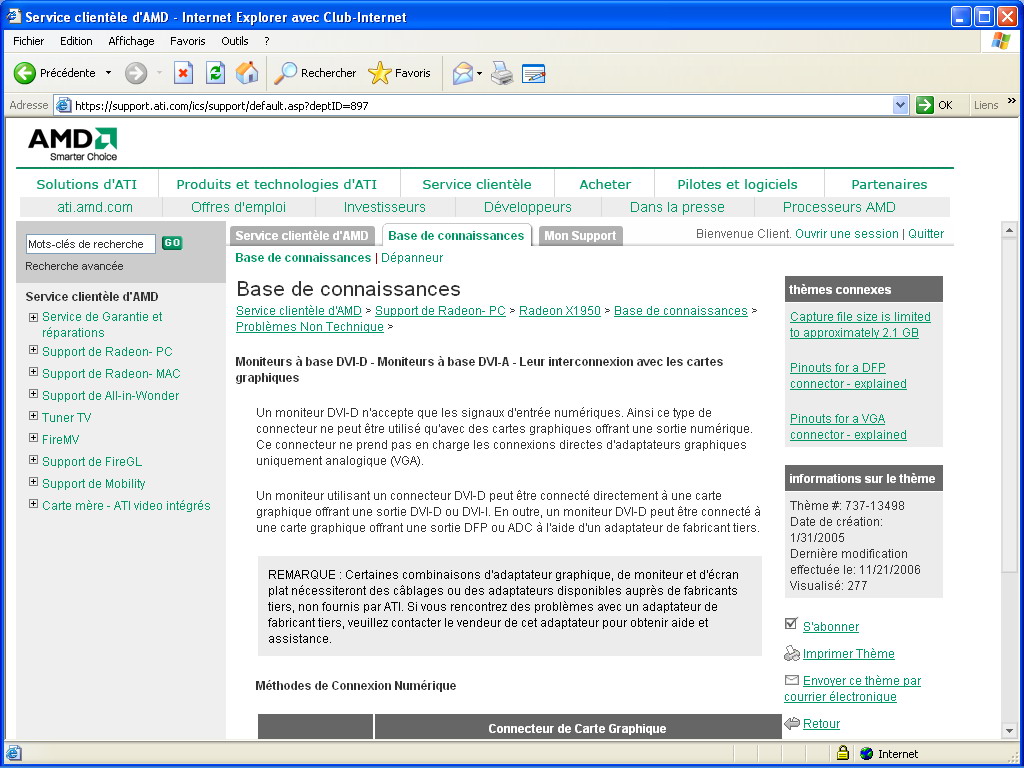
Task: Click the Imprimer Thème printer icon
Action: 792,653
